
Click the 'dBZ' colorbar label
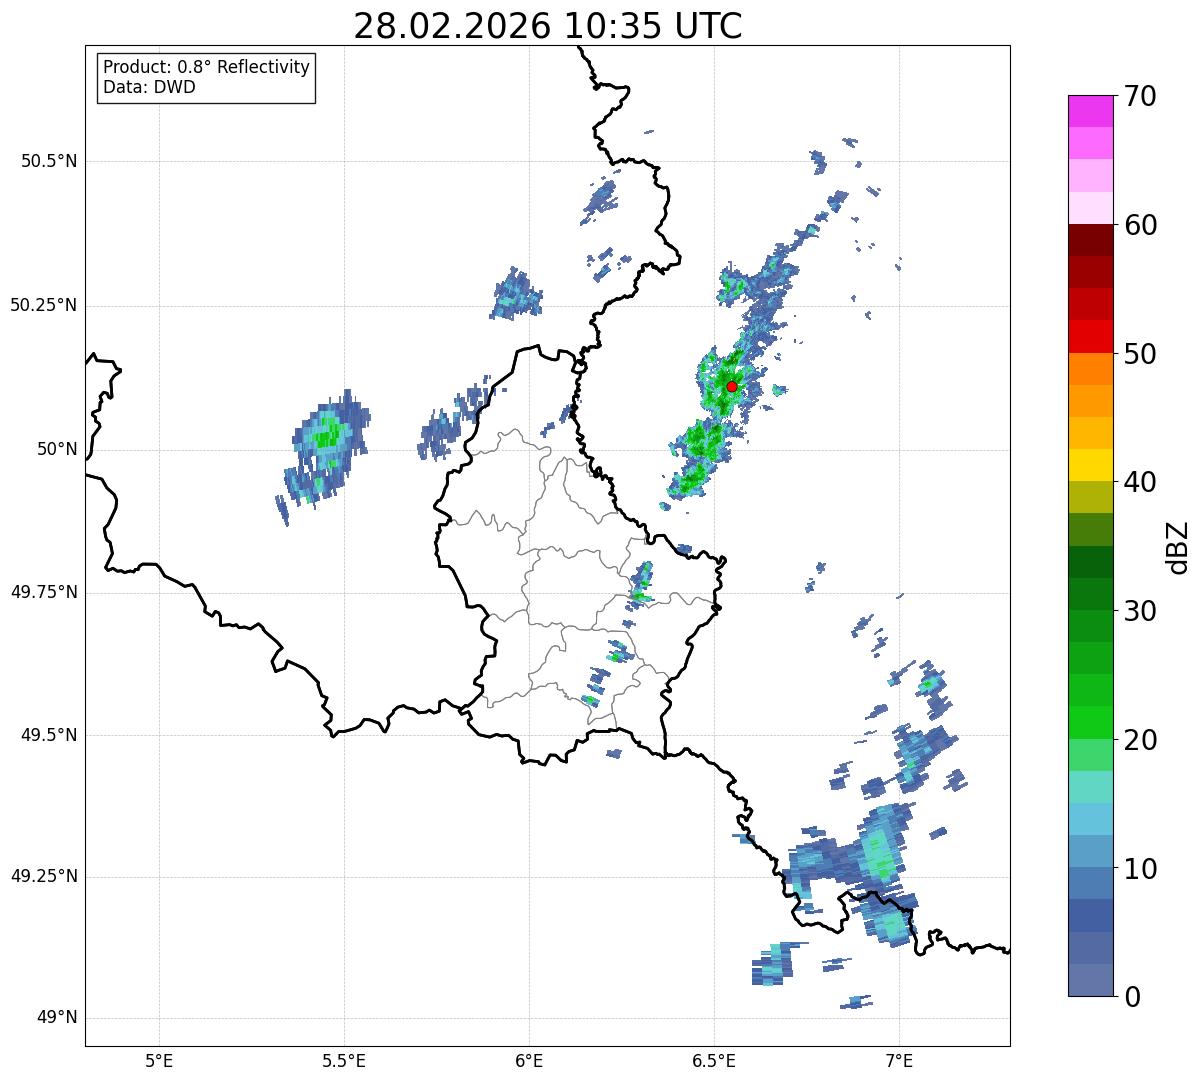(1177, 547)
